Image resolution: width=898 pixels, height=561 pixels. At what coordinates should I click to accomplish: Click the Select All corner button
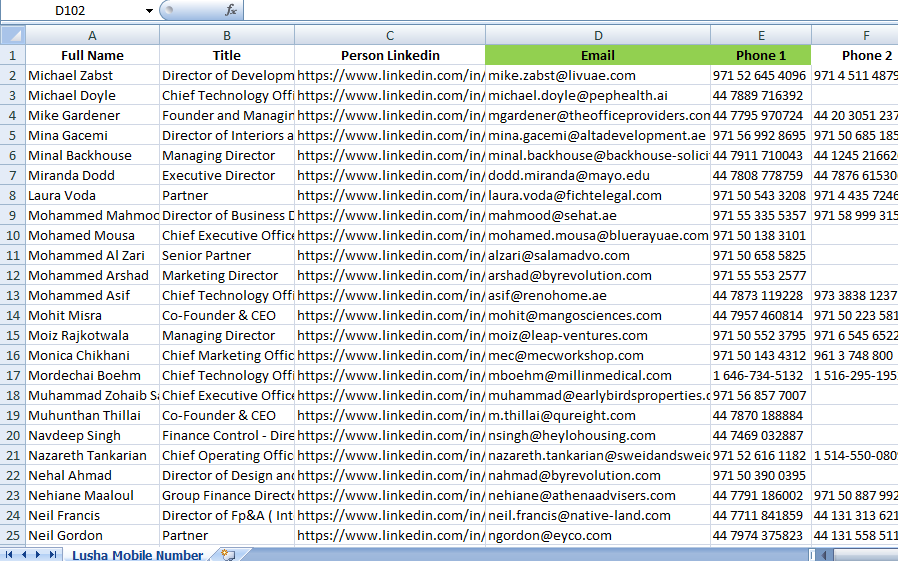coord(13,35)
